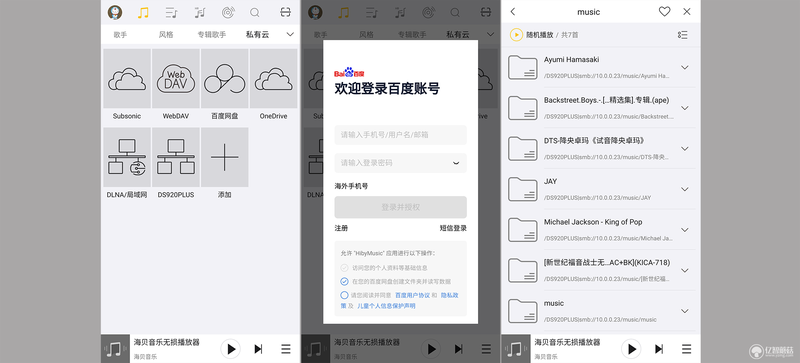
Task: Open the Backstreet.Boys folder
Action: (x=601, y=108)
